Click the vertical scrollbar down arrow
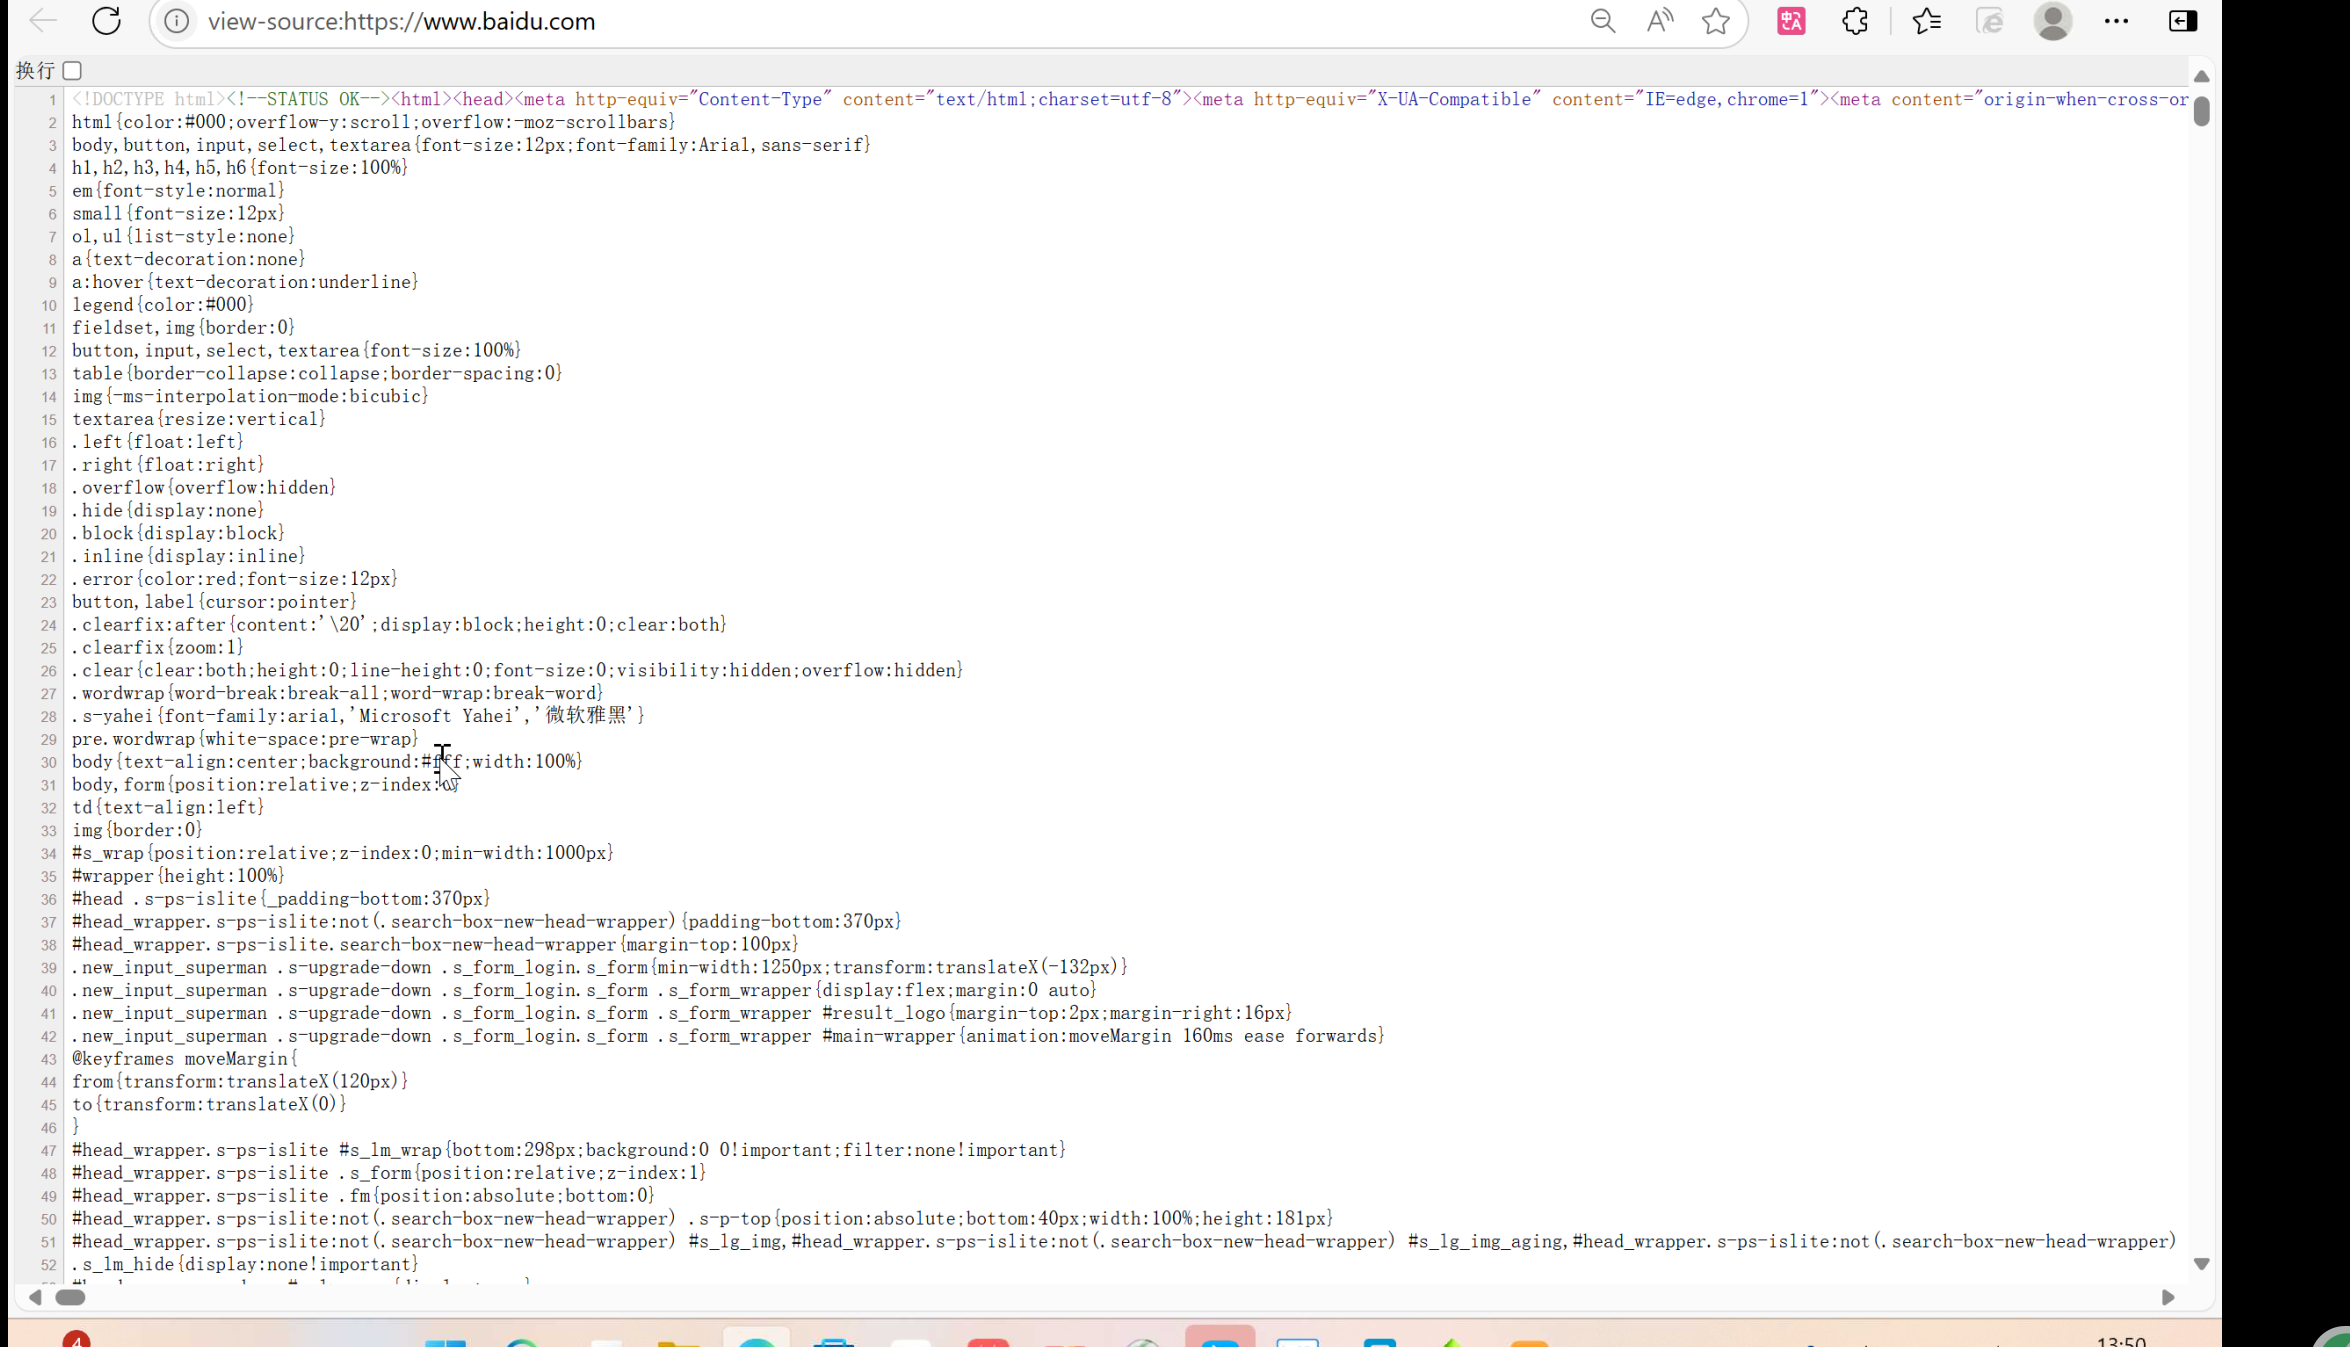 pyautogui.click(x=2201, y=1264)
